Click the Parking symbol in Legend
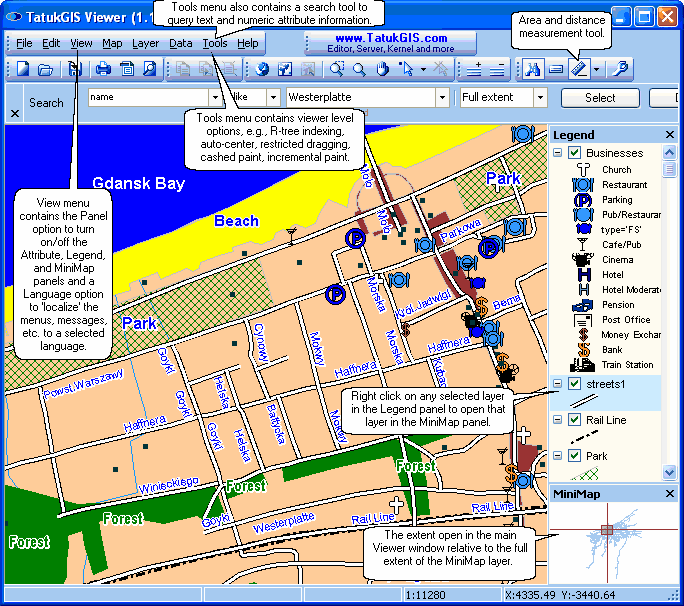The height and width of the screenshot is (606, 684). coord(583,200)
